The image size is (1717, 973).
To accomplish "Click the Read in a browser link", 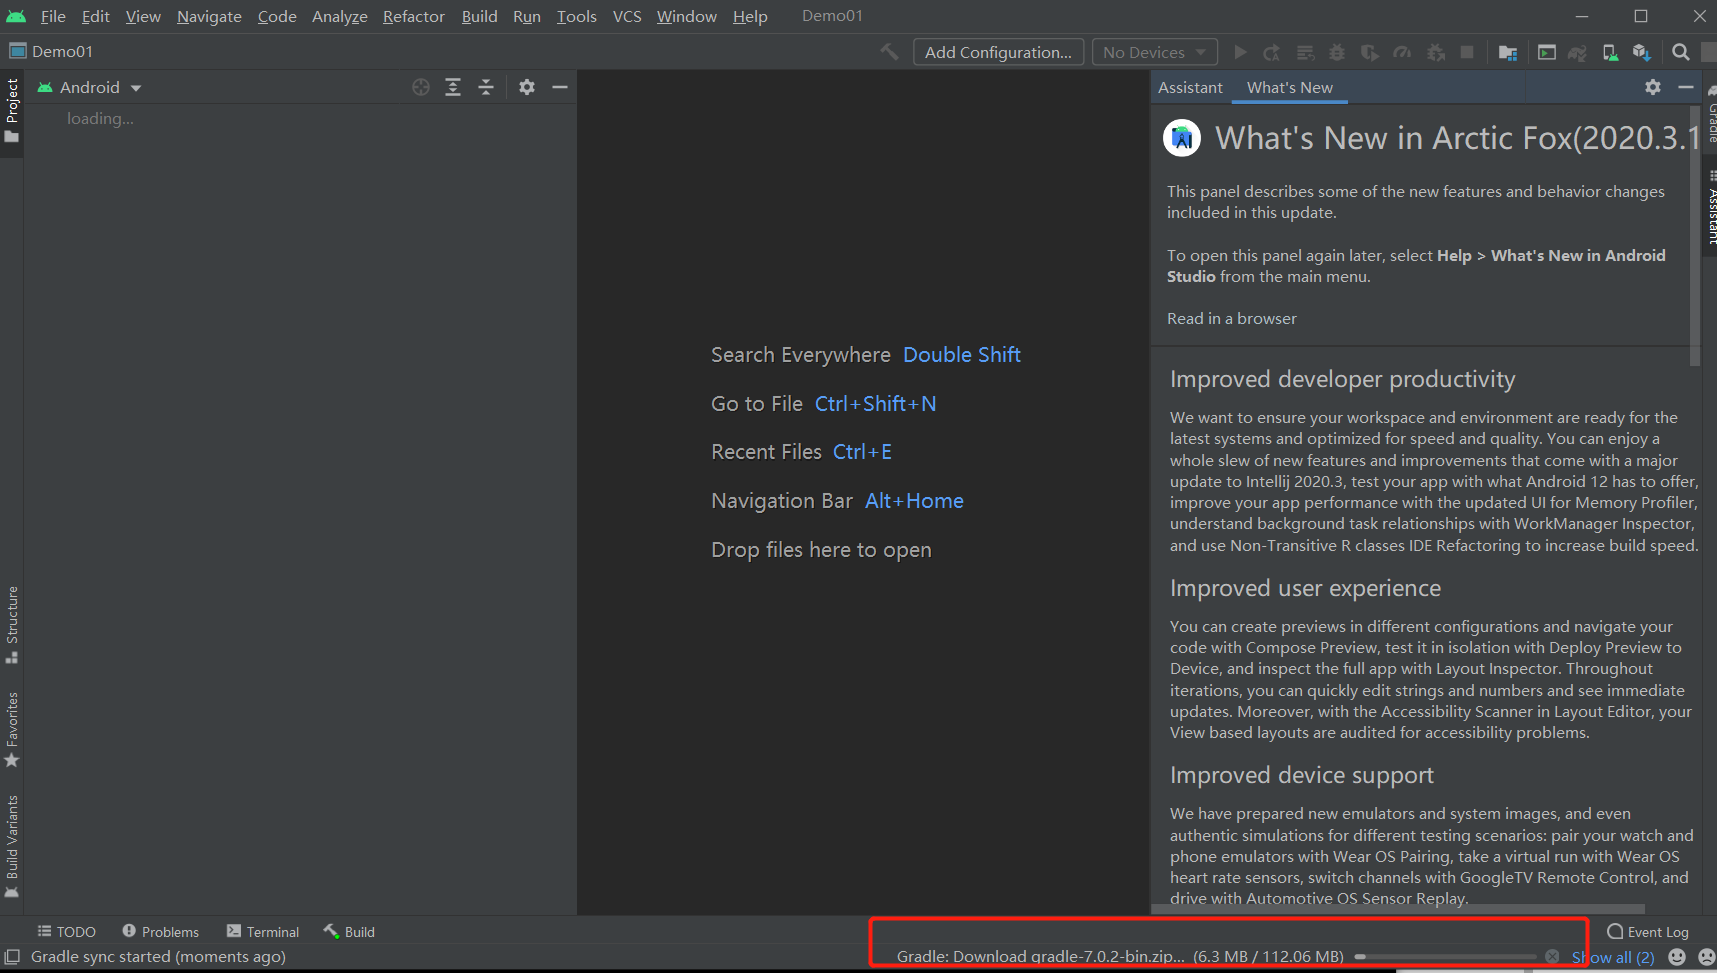I will coord(1231,318).
